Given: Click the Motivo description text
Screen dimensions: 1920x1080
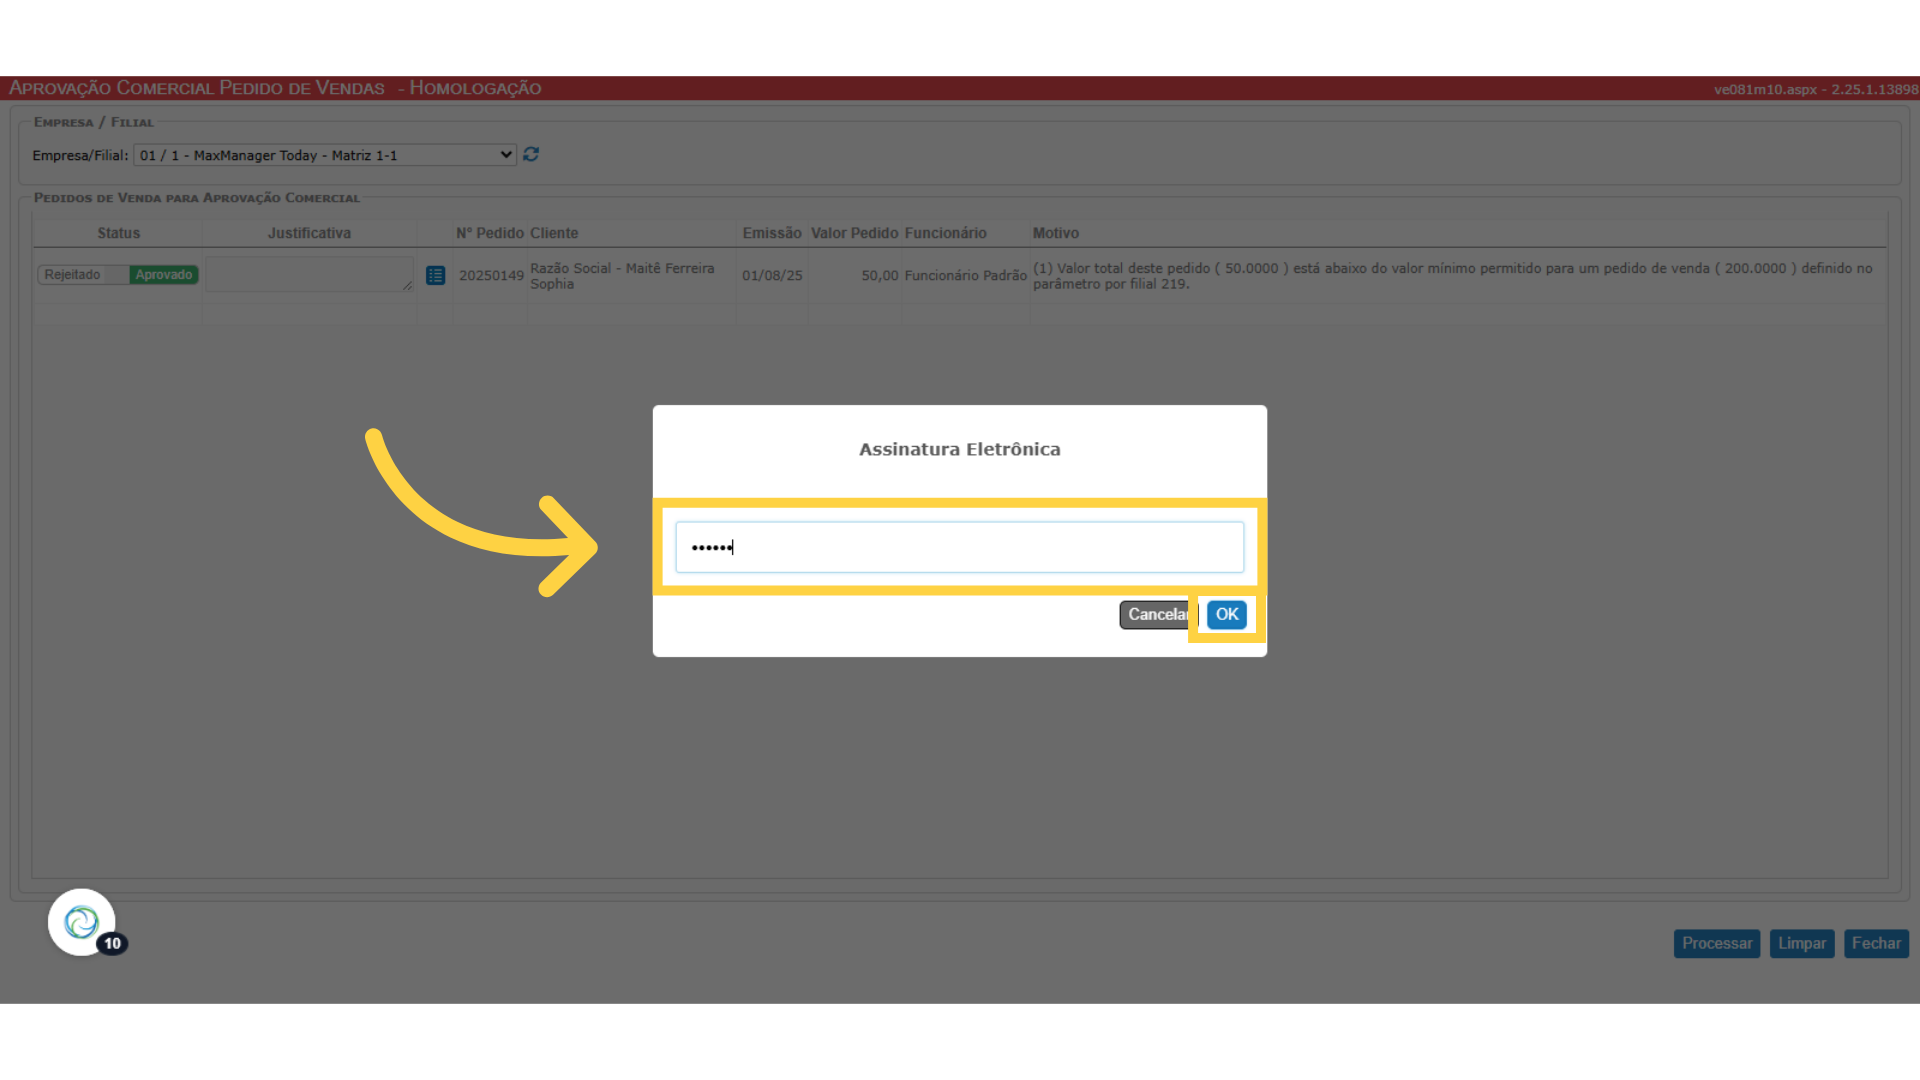Looking at the screenshot, I should pos(1452,276).
